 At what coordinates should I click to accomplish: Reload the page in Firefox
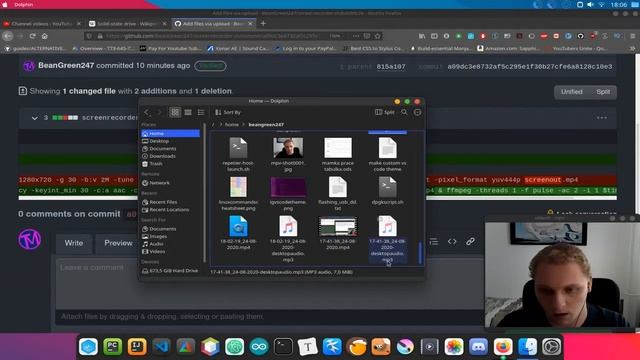click(x=32, y=36)
